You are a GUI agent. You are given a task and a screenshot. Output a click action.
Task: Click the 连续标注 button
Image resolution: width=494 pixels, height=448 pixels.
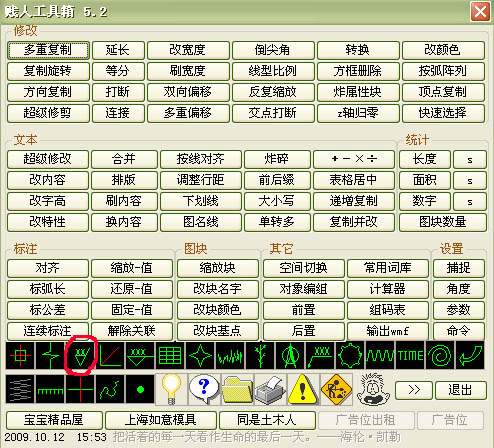coord(48,331)
